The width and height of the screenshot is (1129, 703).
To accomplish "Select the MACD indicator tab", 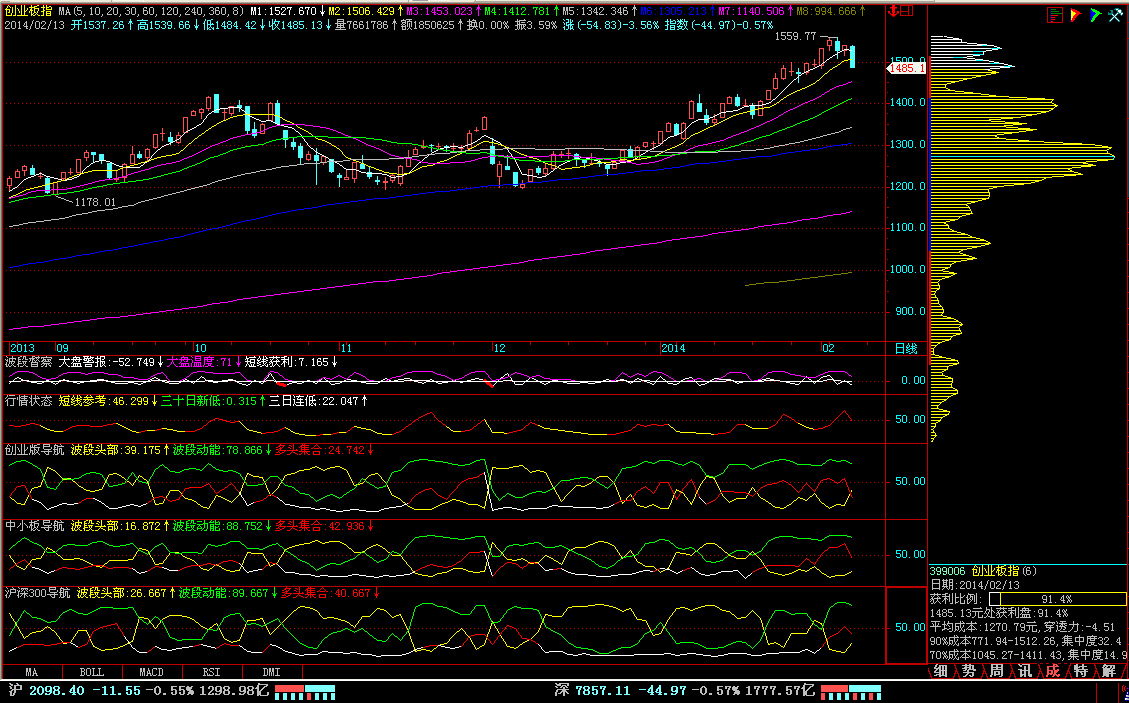I will point(151,673).
